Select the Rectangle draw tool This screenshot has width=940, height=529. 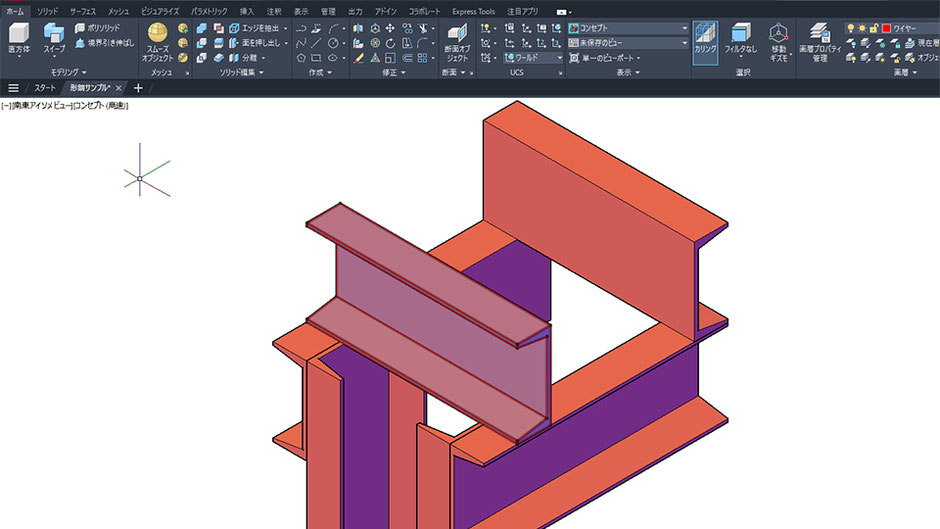point(316,58)
